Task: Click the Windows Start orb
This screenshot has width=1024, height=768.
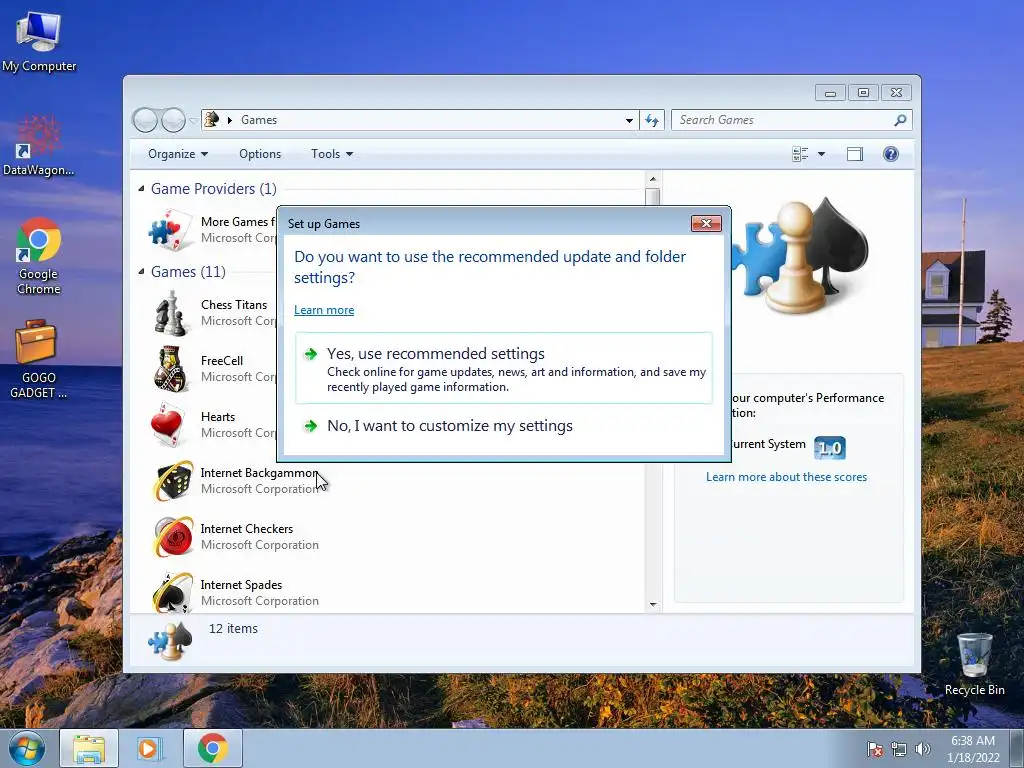Action: (x=27, y=748)
